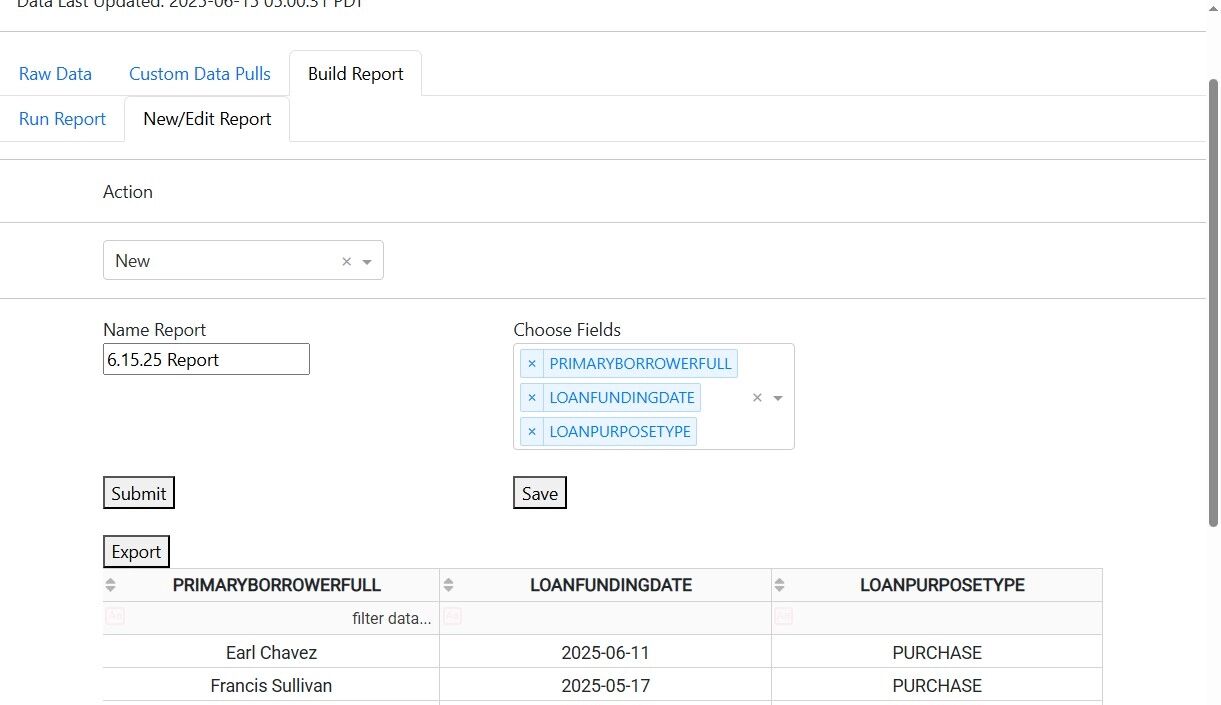Remove LOANPURPOSETYPE field chip
The width and height of the screenshot is (1221, 705).
click(532, 432)
